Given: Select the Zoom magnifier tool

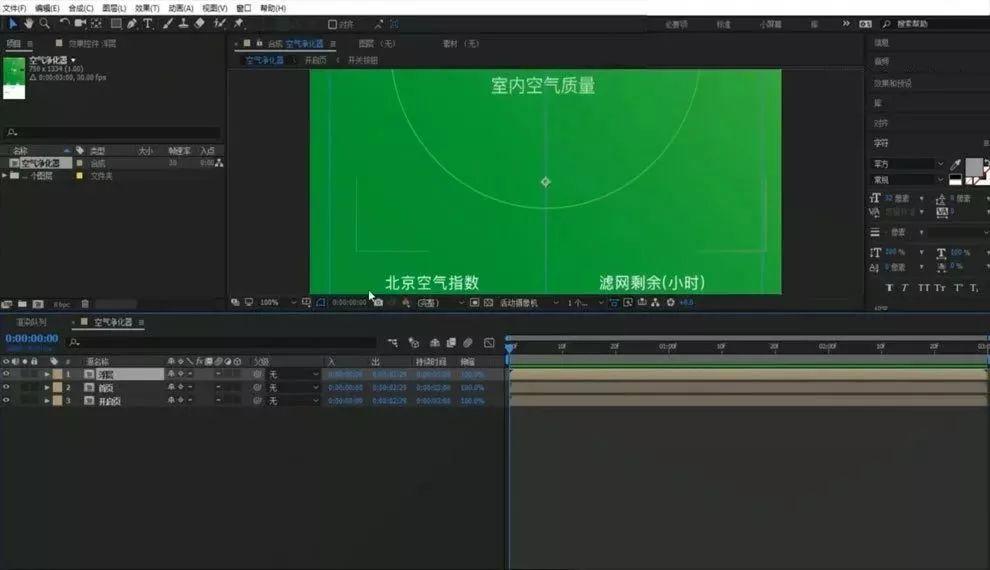Looking at the screenshot, I should (x=44, y=23).
